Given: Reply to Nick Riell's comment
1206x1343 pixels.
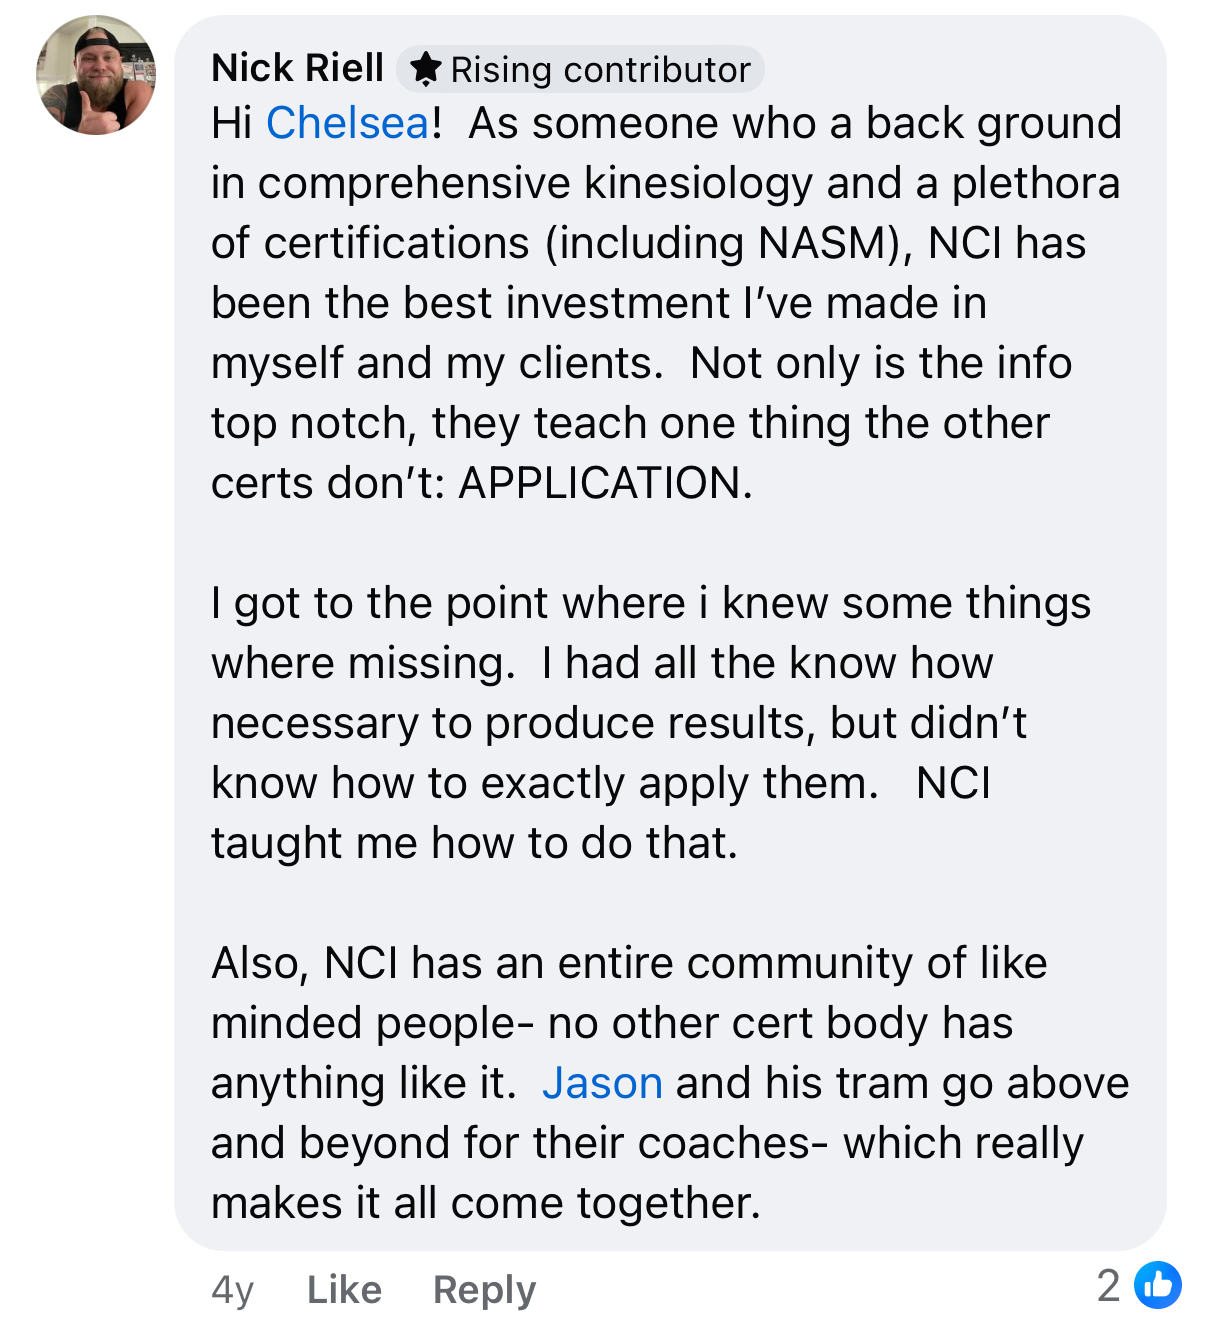Looking at the screenshot, I should tap(484, 1290).
